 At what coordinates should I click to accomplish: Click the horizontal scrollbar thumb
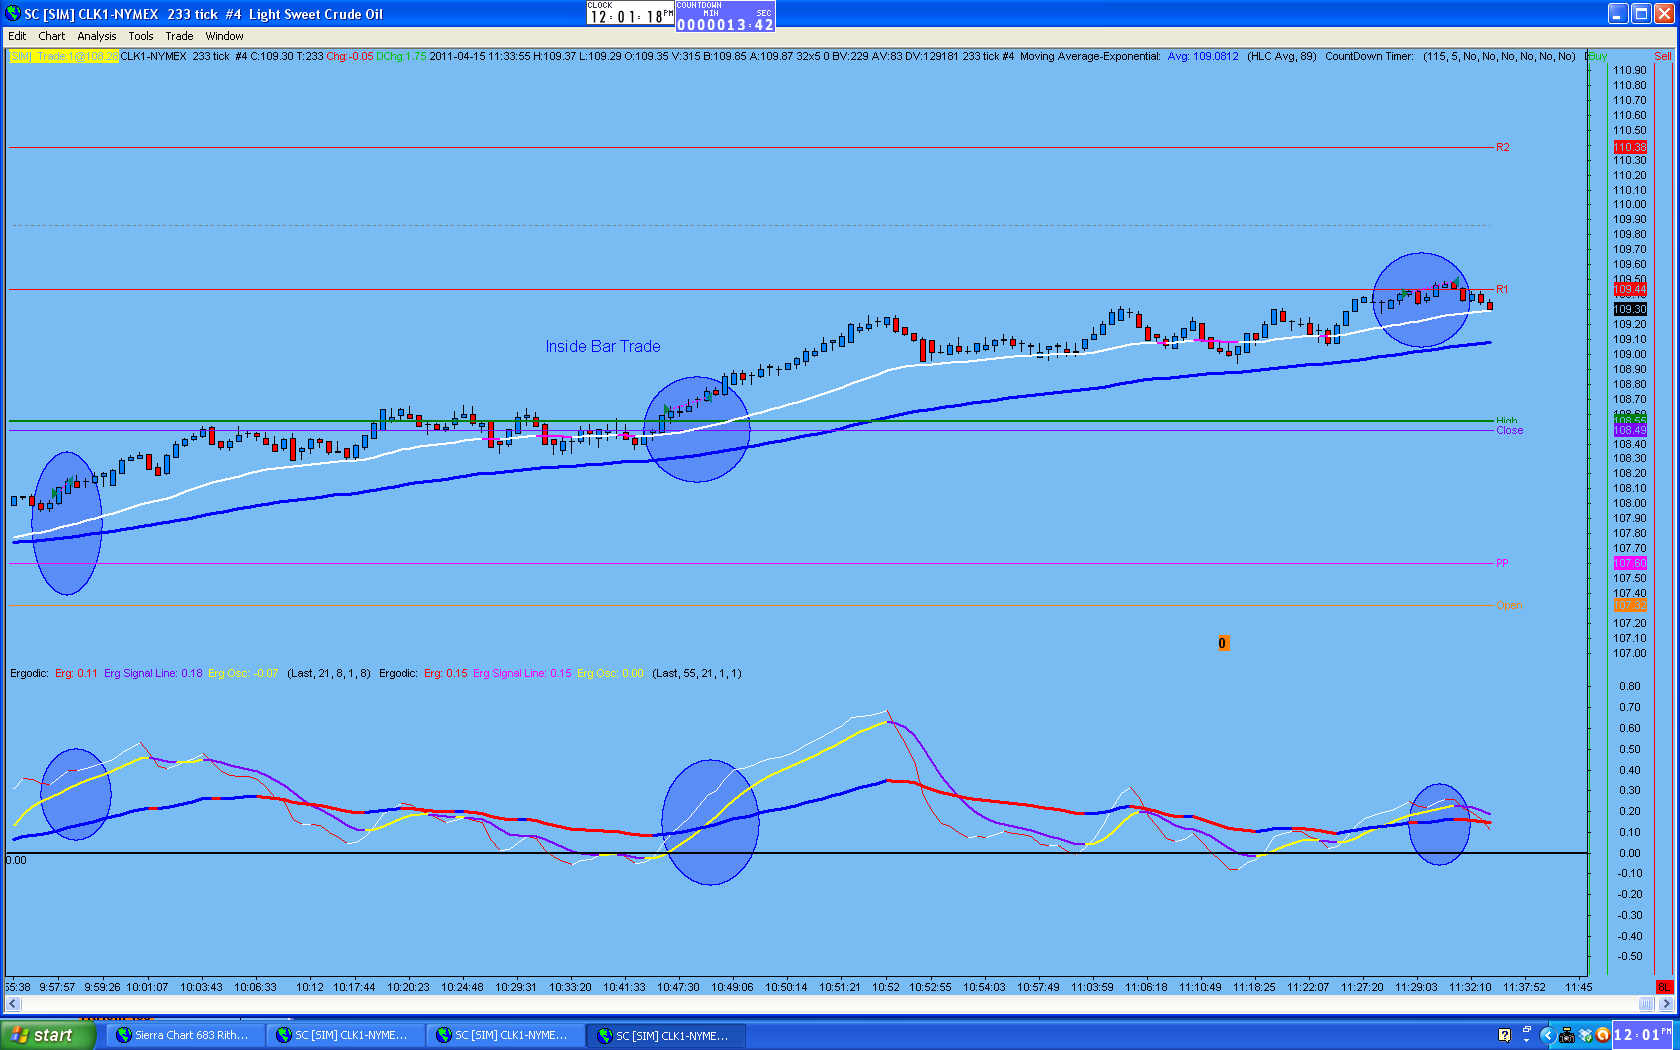(1646, 1003)
